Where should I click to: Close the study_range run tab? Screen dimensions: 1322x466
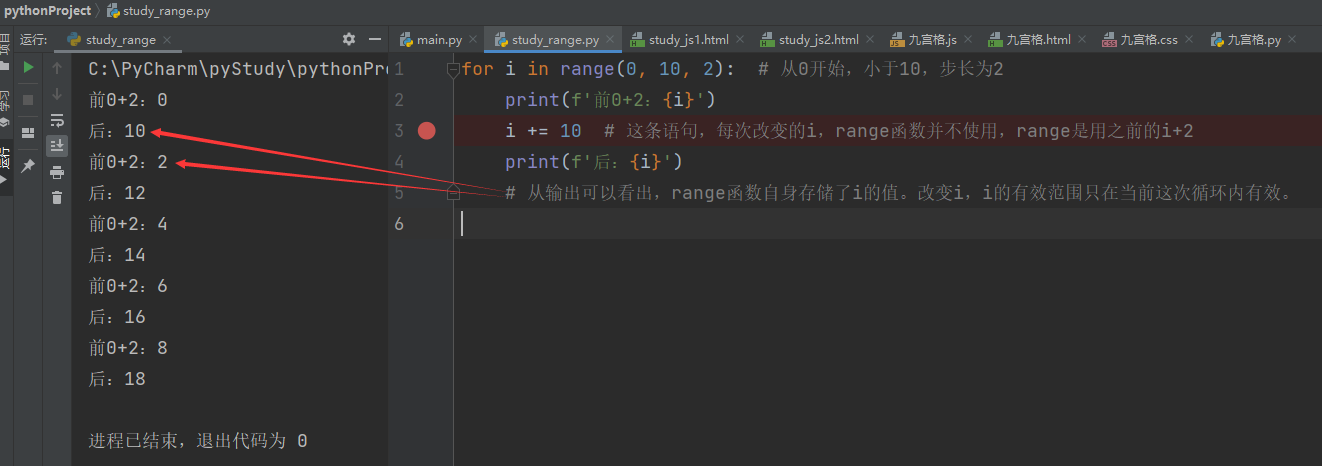pyautogui.click(x=167, y=40)
